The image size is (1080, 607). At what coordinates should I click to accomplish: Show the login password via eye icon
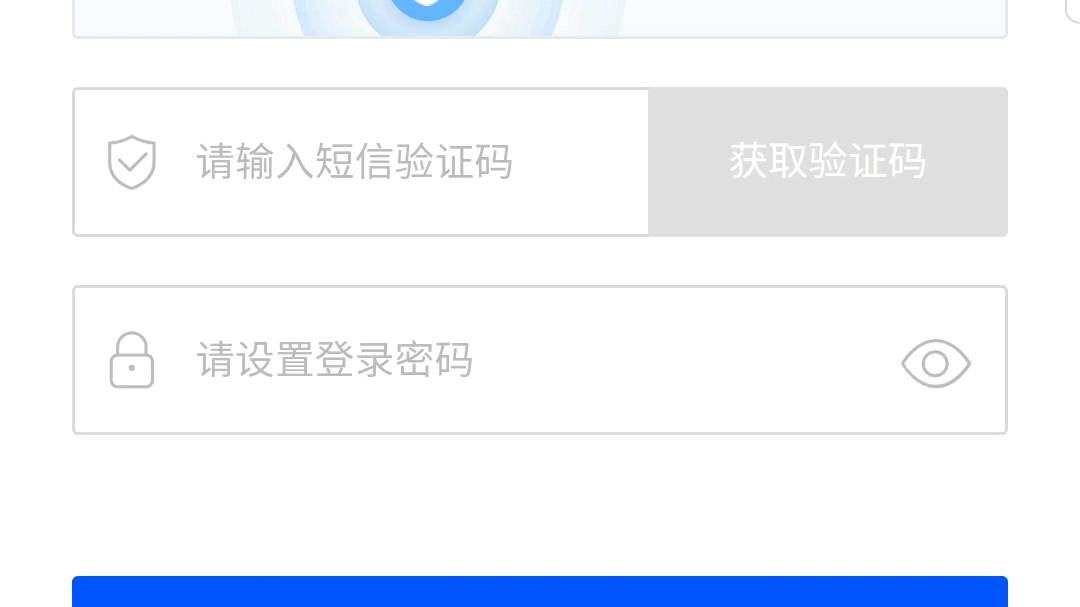[935, 363]
